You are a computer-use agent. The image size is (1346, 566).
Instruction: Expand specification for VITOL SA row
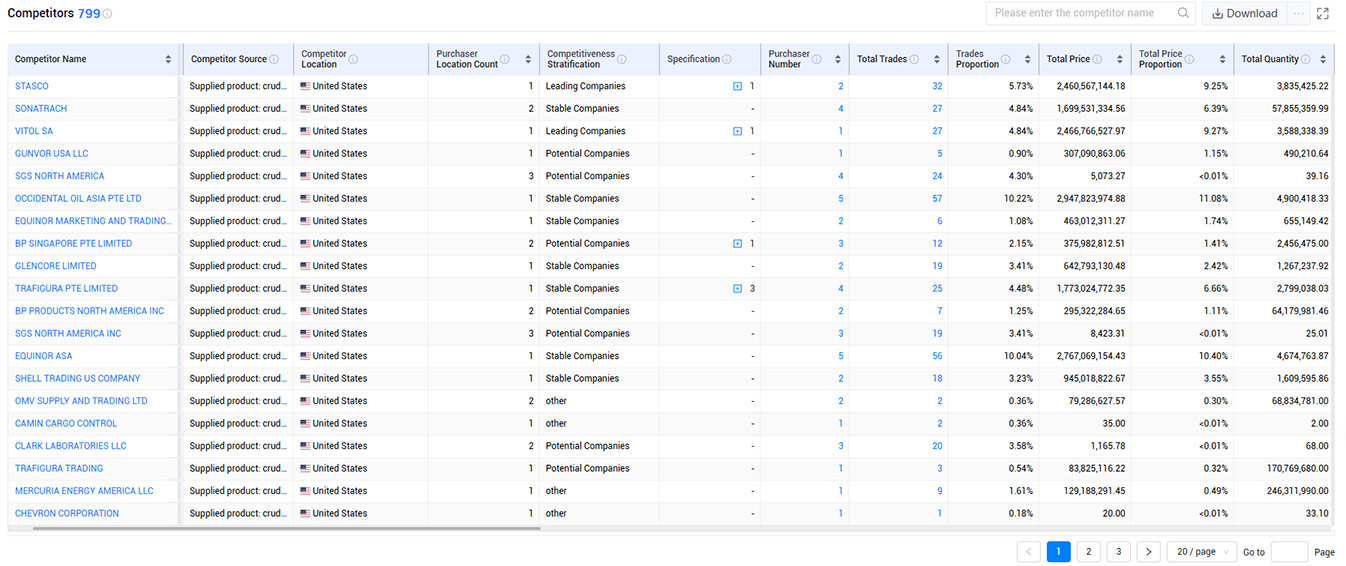738,131
